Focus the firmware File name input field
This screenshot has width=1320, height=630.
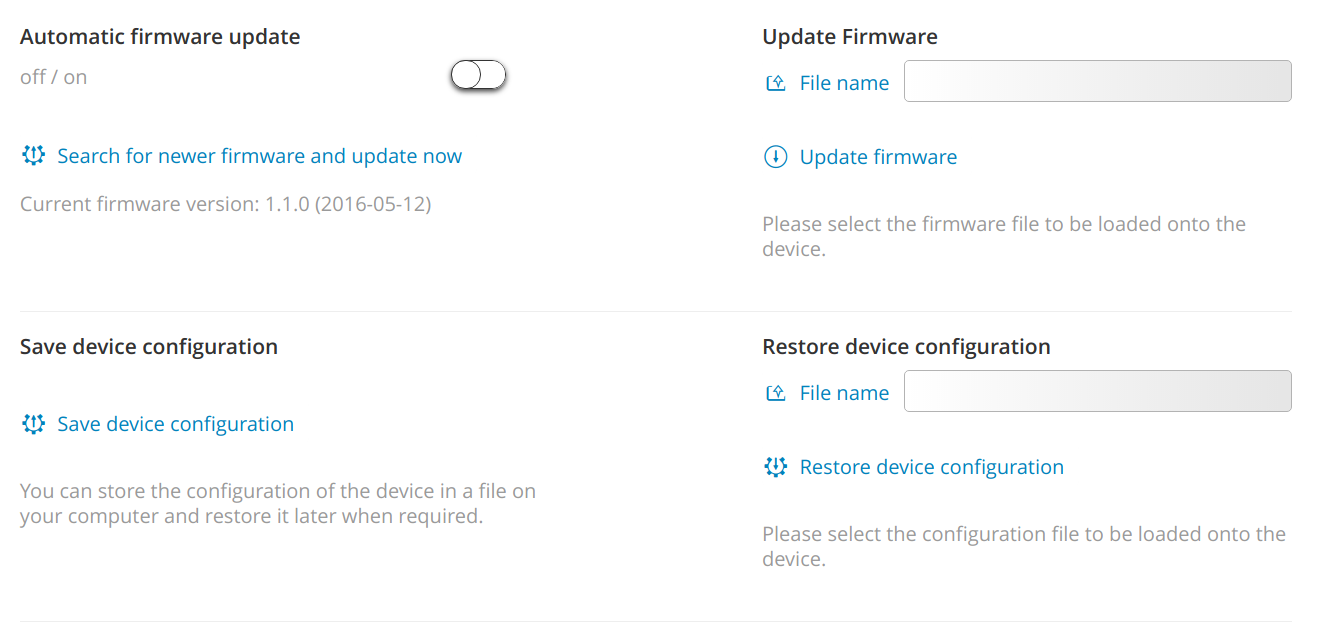tap(1097, 81)
